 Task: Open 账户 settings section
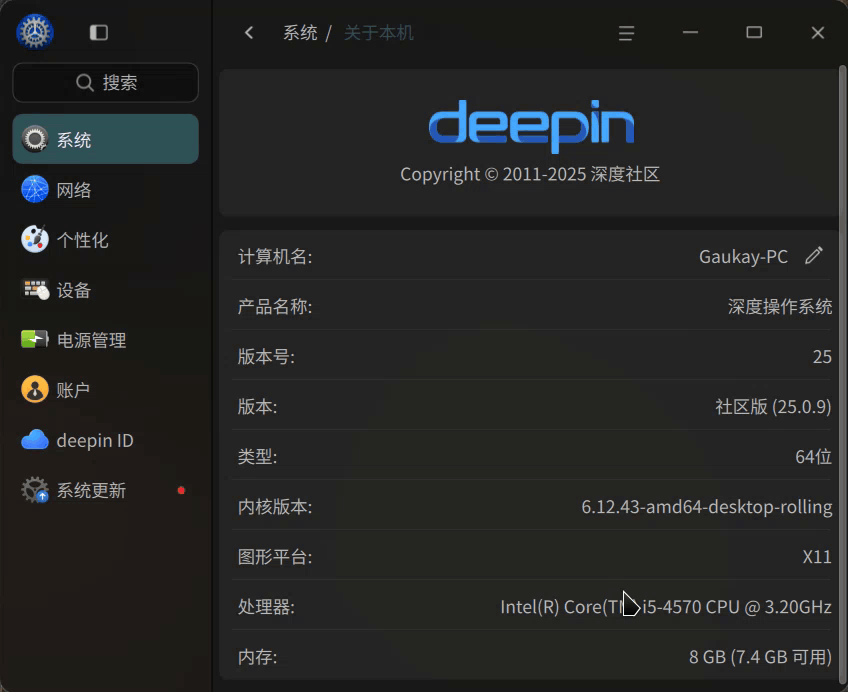[x=105, y=389]
